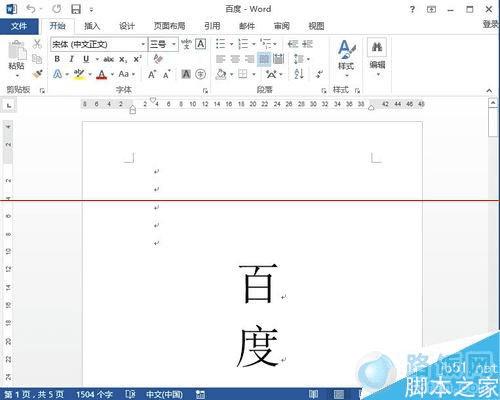This screenshot has width=500, height=400.
Task: Click the Decrease Indent icon
Action: point(293,44)
